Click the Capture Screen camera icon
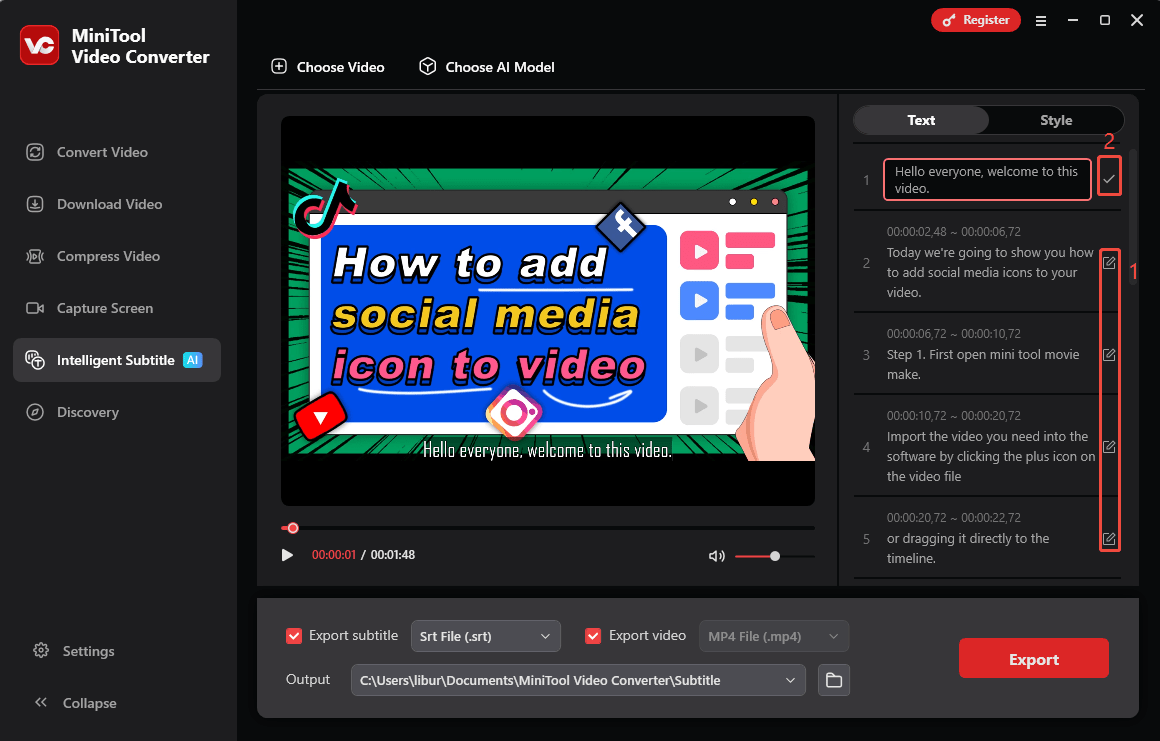The height and width of the screenshot is (741, 1160). point(35,308)
